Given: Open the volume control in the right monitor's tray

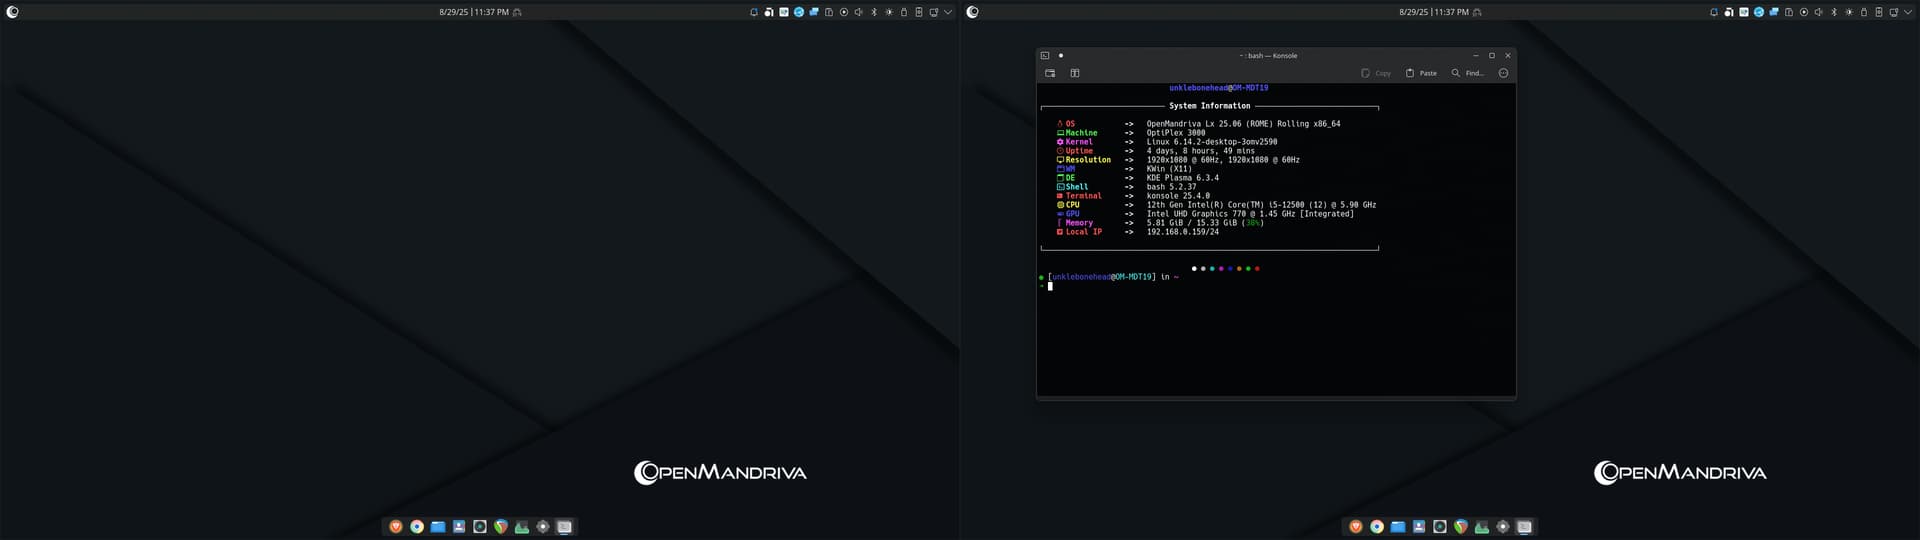Looking at the screenshot, I should click(x=1819, y=12).
